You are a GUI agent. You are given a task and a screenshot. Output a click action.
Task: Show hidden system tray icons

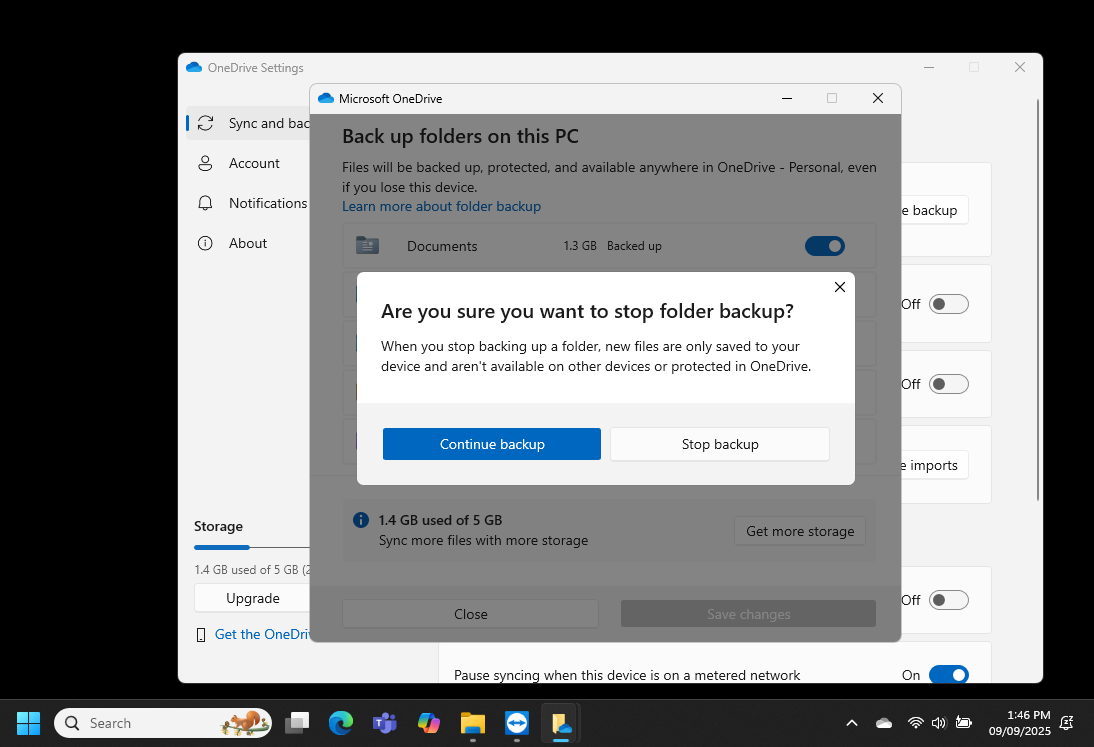point(852,723)
